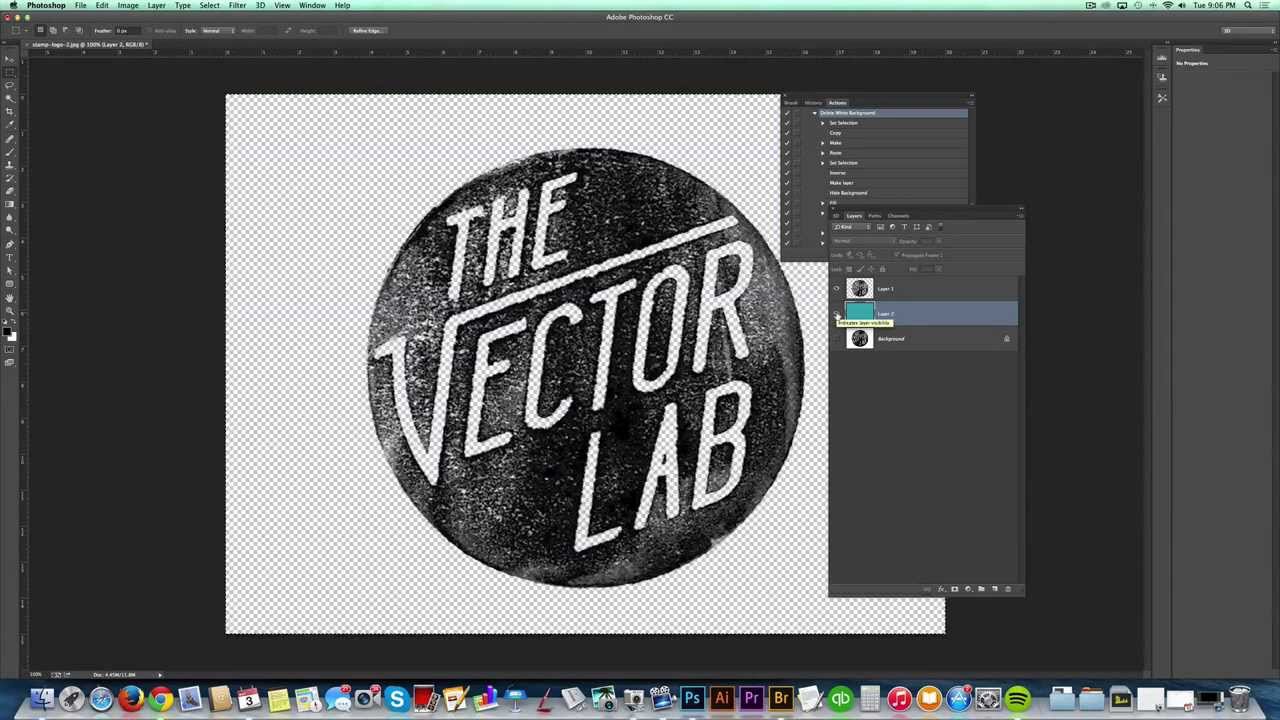This screenshot has width=1280, height=720.
Task: Expand the second Set Selection step
Action: (822, 163)
